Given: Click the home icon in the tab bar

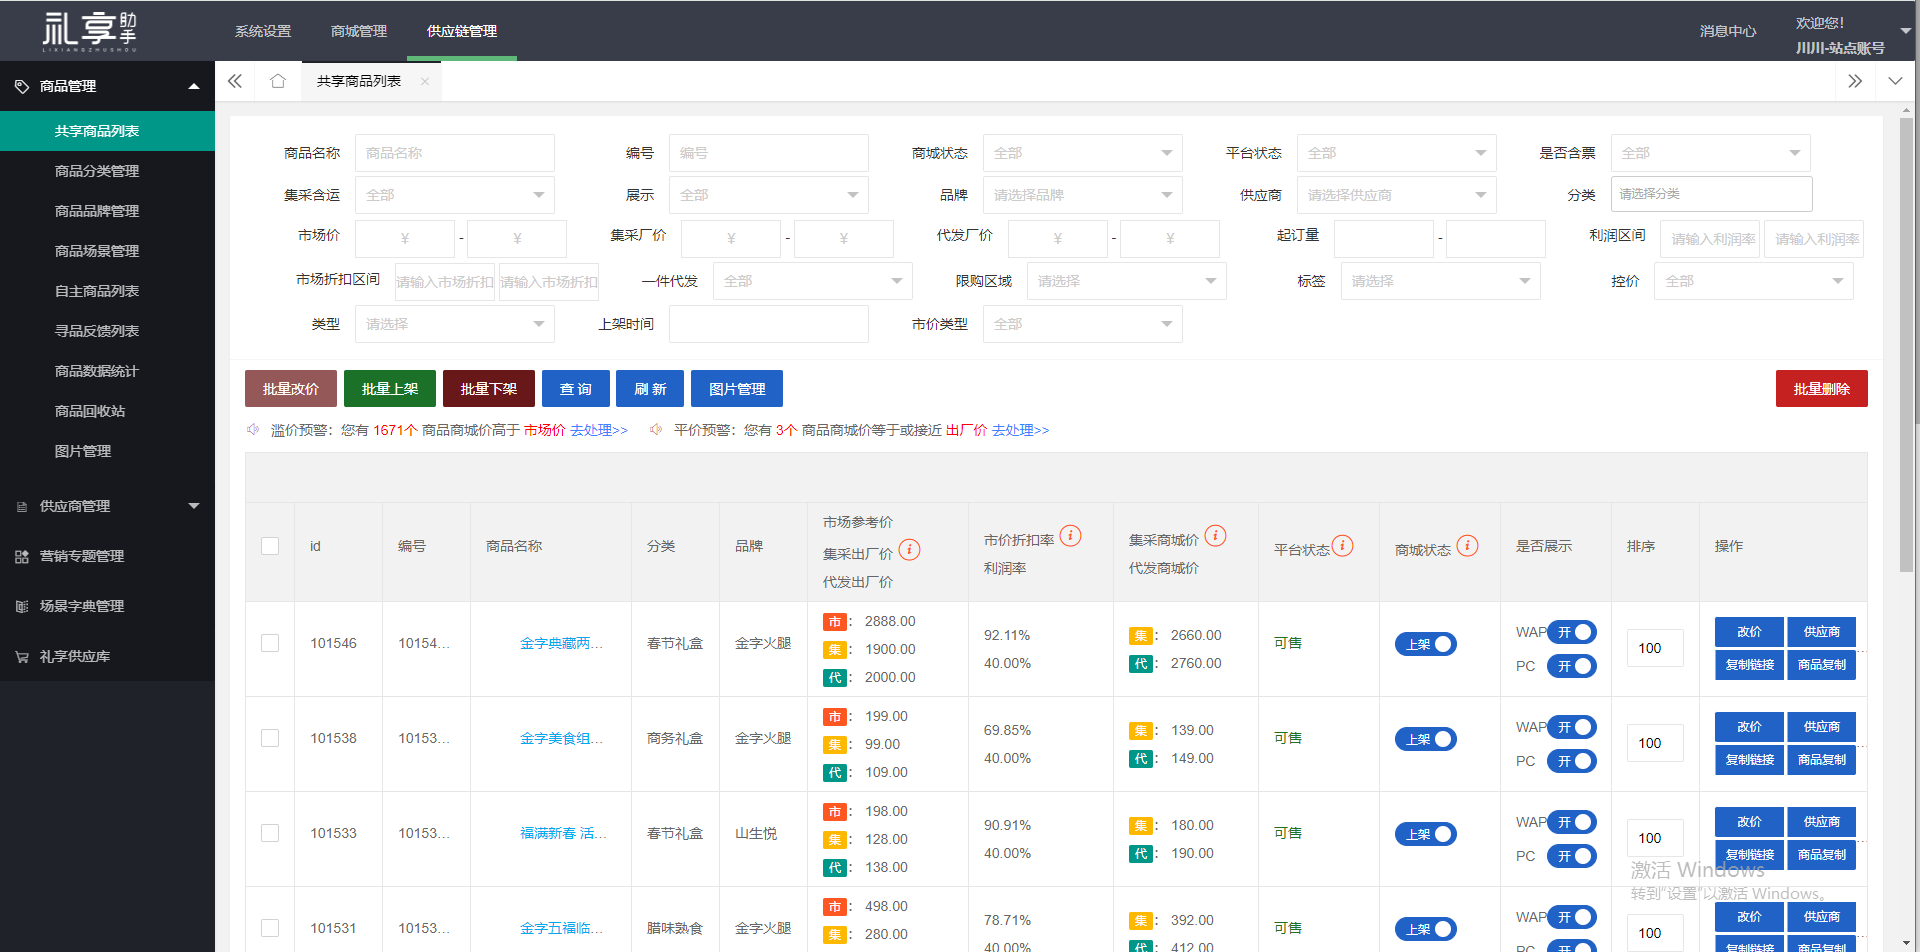Looking at the screenshot, I should coord(278,81).
